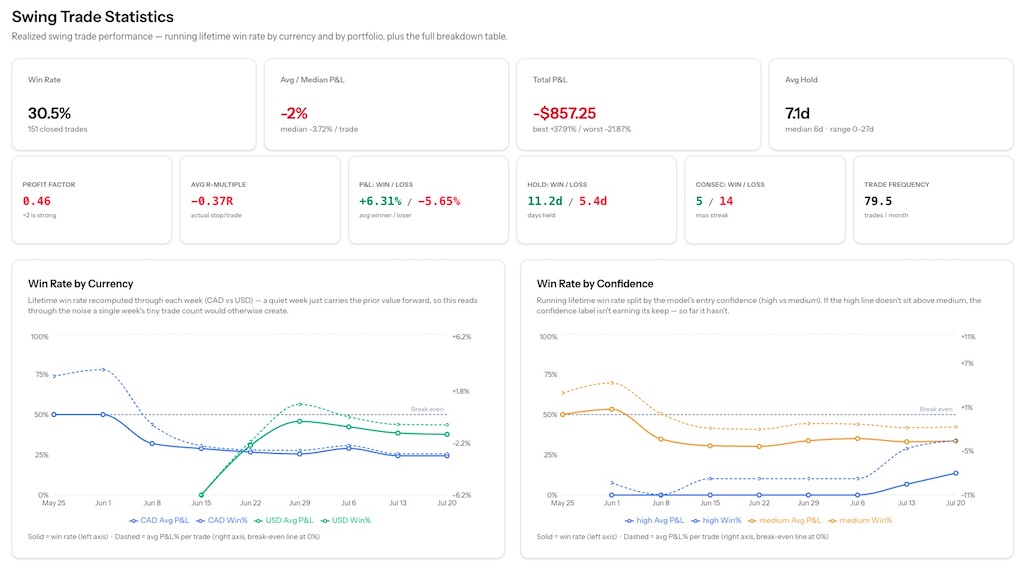Click the TRADE FREQUENCY card label

897,185
